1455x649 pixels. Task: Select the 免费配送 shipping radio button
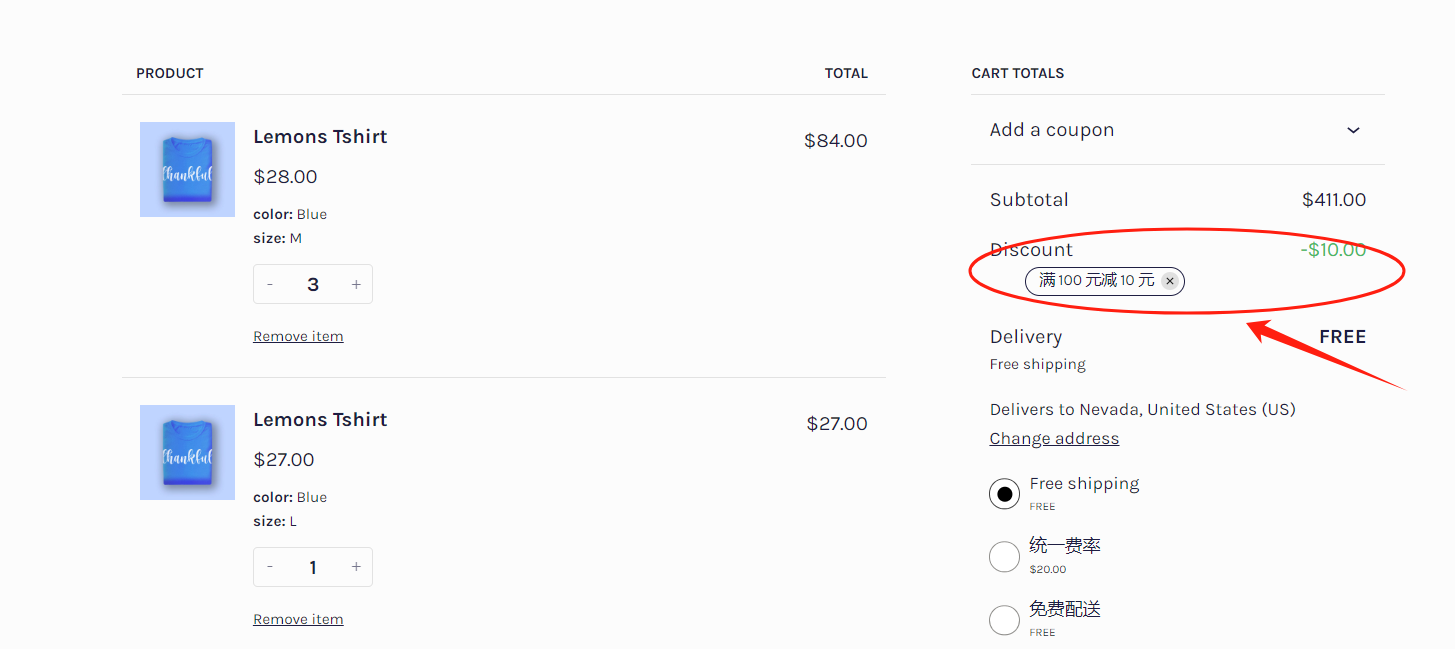point(1004,620)
